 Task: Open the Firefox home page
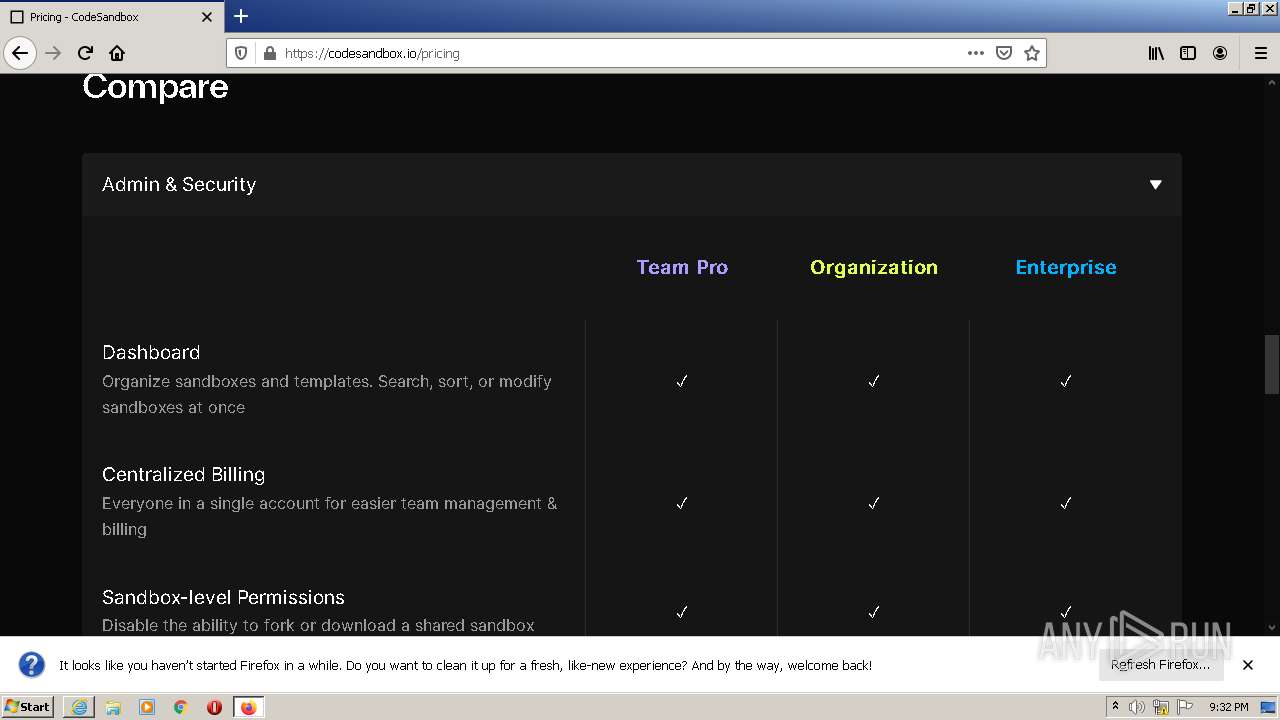click(x=117, y=53)
